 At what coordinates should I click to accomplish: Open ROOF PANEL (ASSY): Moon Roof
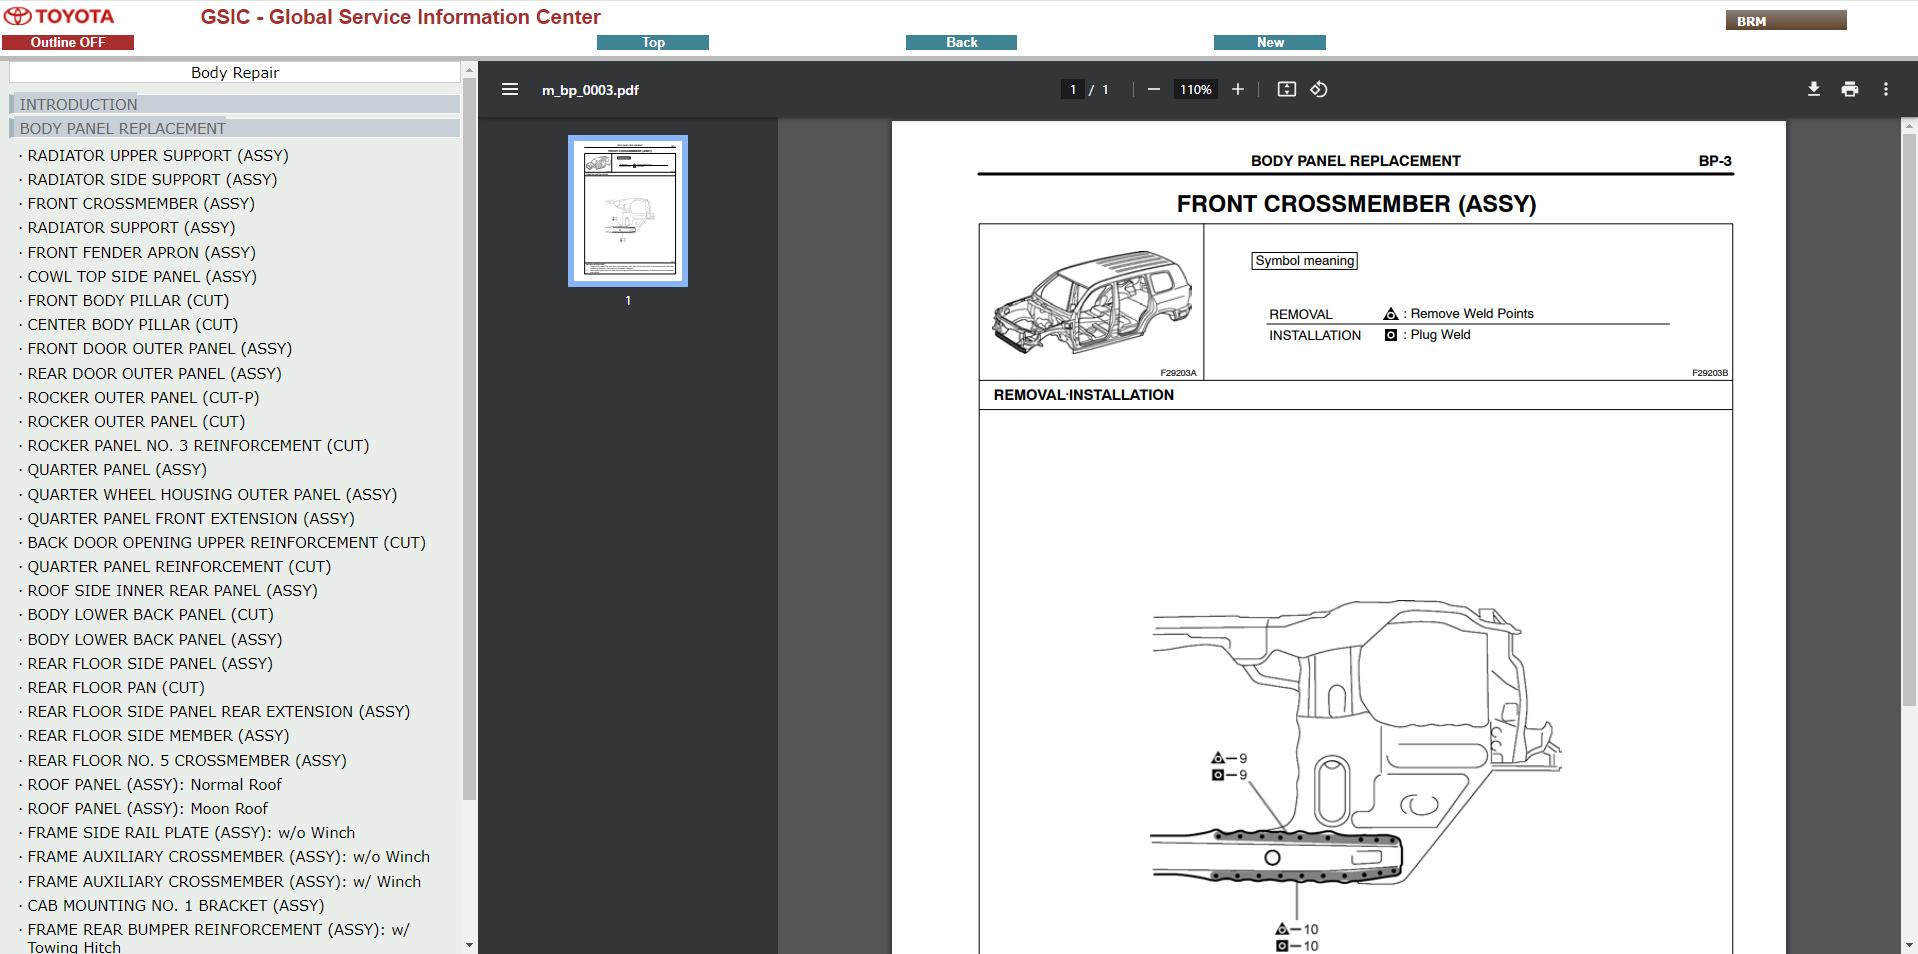point(148,808)
